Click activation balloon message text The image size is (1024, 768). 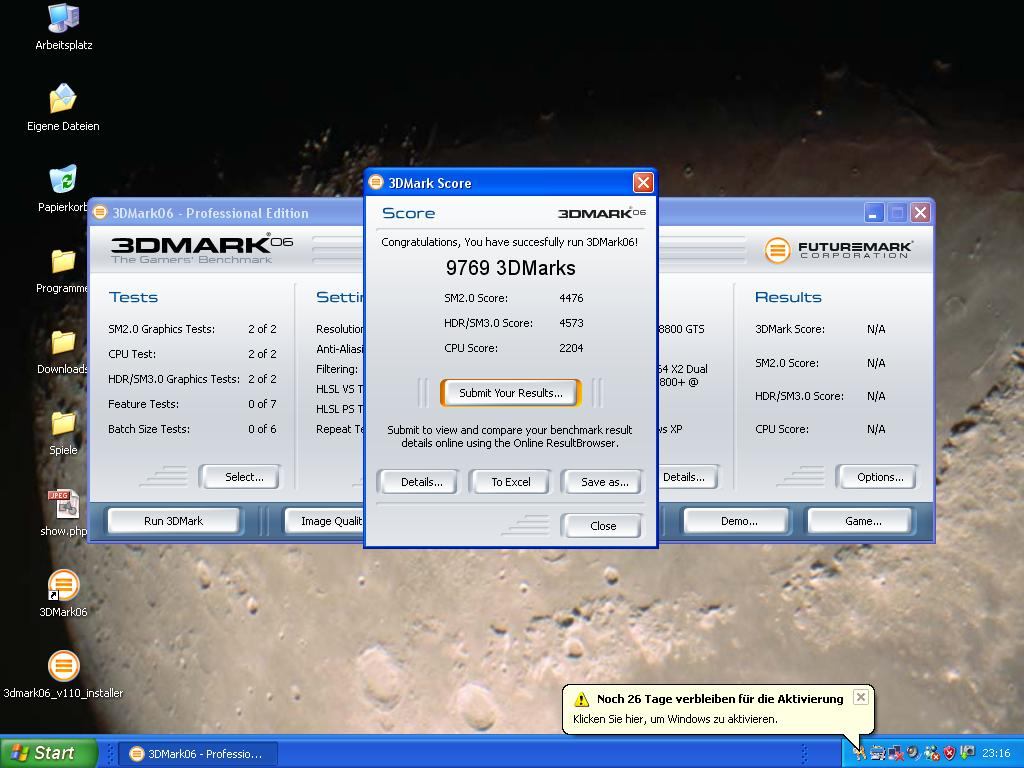click(x=675, y=719)
